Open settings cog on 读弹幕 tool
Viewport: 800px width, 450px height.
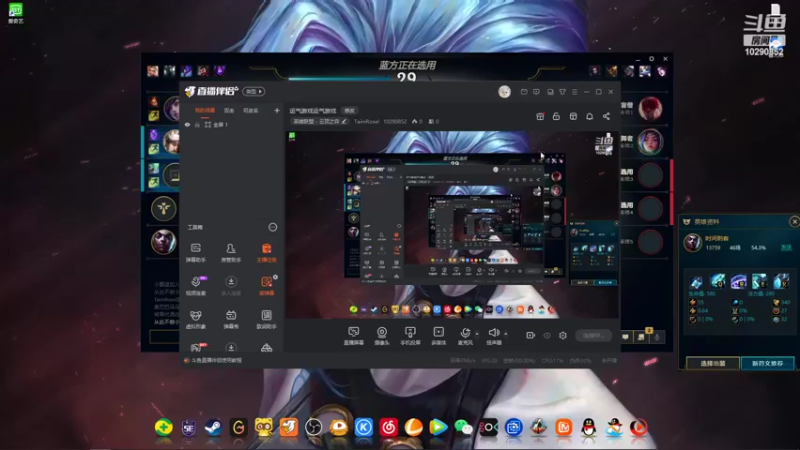[276, 277]
